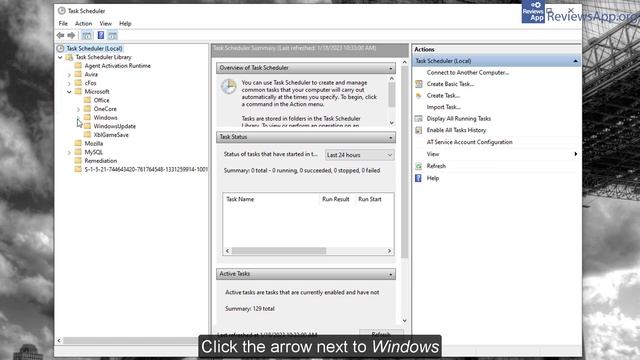Select the XblGameSave folder
This screenshot has height=360, width=640.
[111, 135]
